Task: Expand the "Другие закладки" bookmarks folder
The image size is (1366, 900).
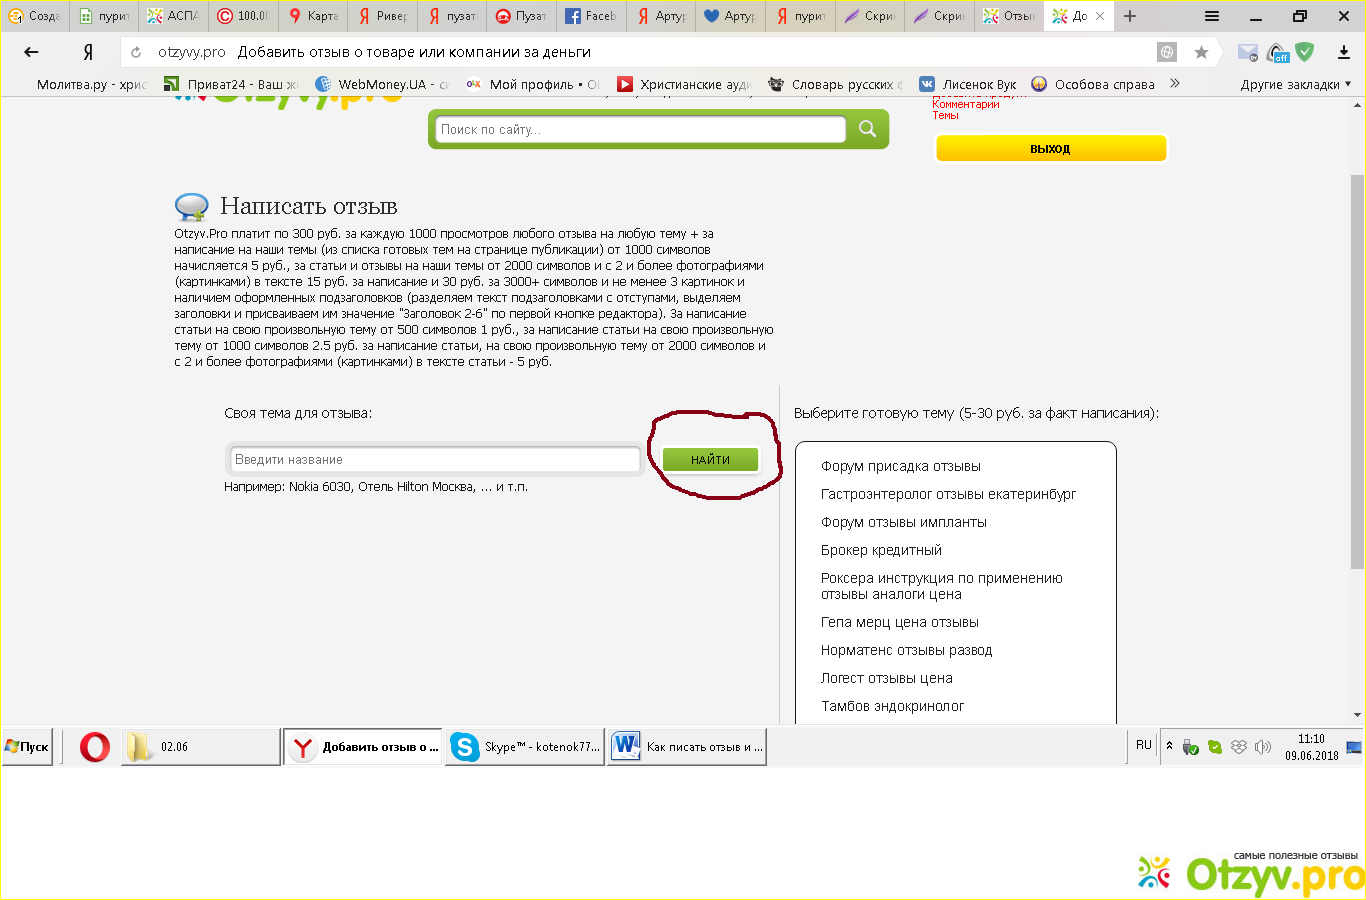Action: pos(1295,84)
